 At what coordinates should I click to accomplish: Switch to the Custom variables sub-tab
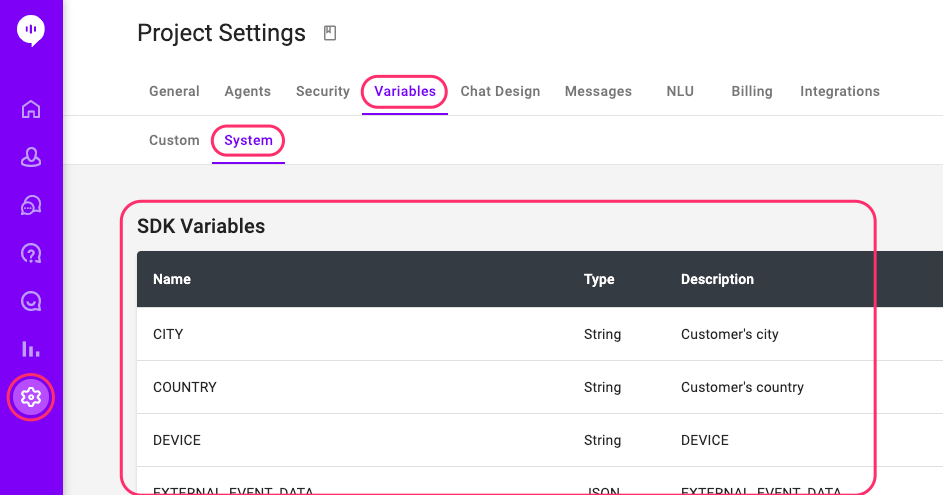click(174, 140)
